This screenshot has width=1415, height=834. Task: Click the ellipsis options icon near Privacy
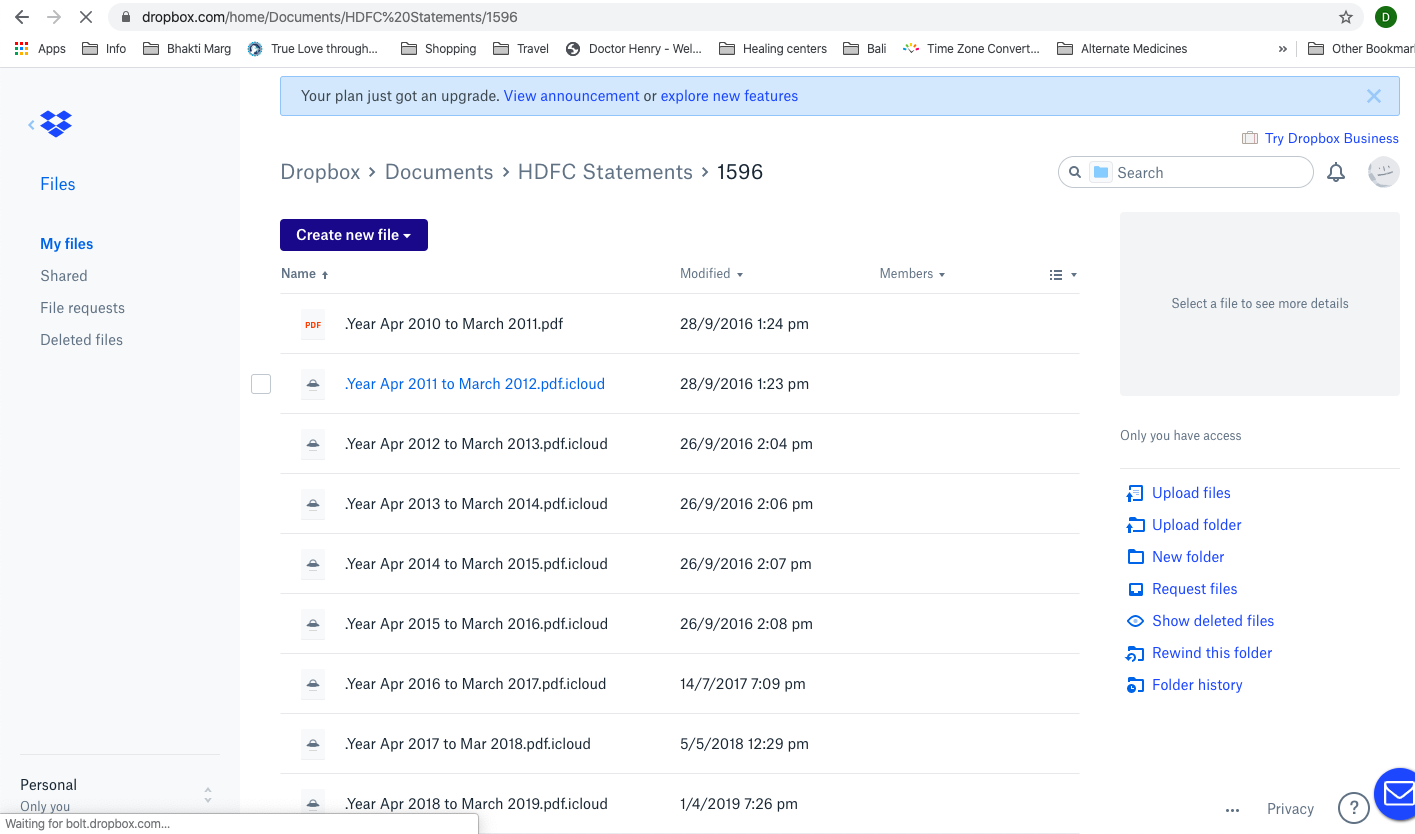tap(1232, 810)
